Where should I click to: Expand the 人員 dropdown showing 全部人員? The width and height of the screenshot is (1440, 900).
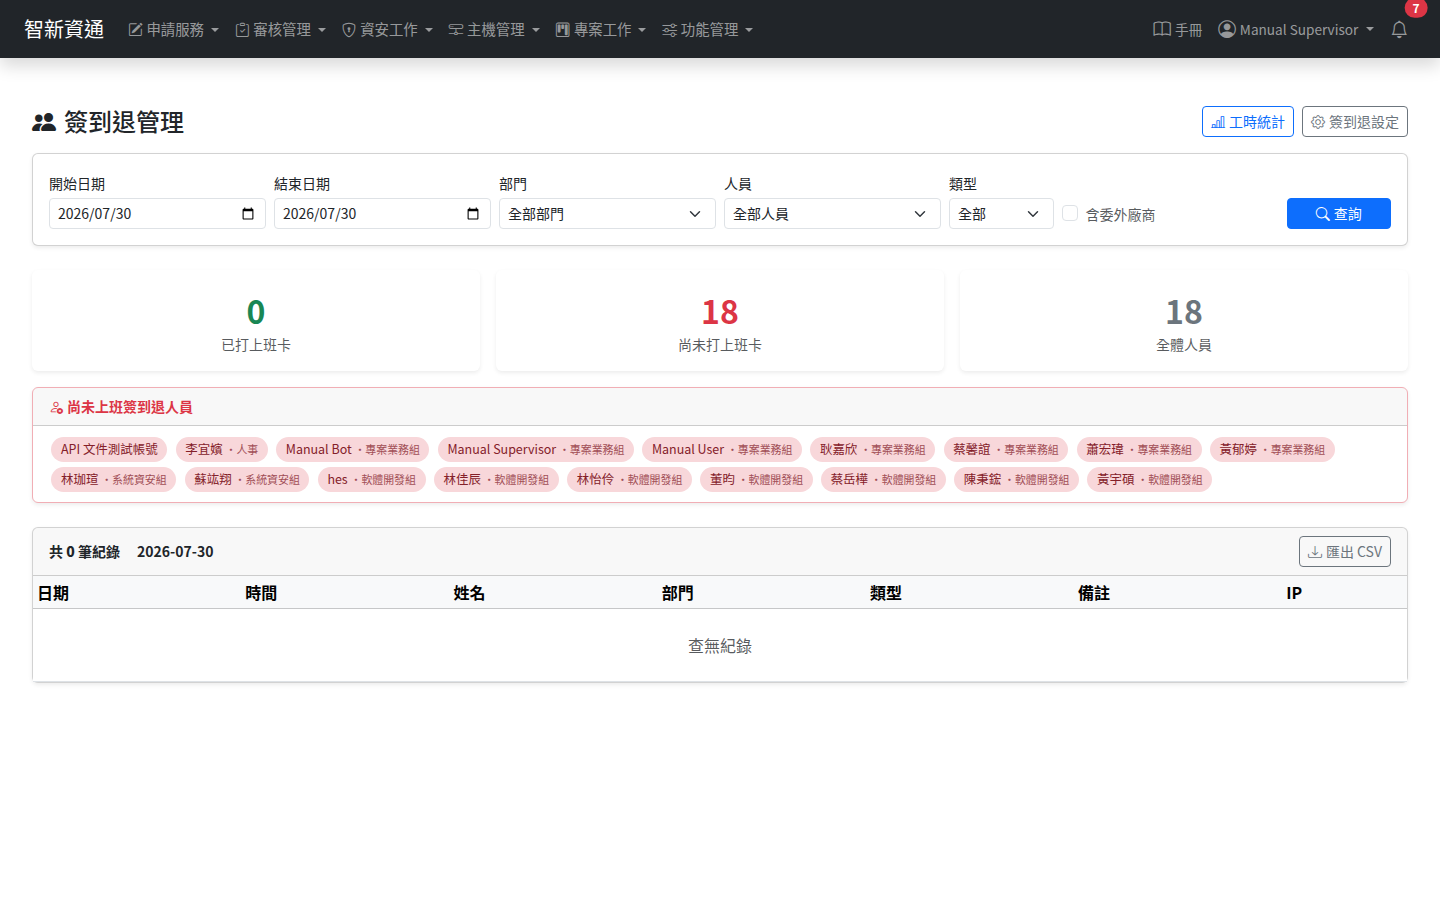[x=832, y=214]
